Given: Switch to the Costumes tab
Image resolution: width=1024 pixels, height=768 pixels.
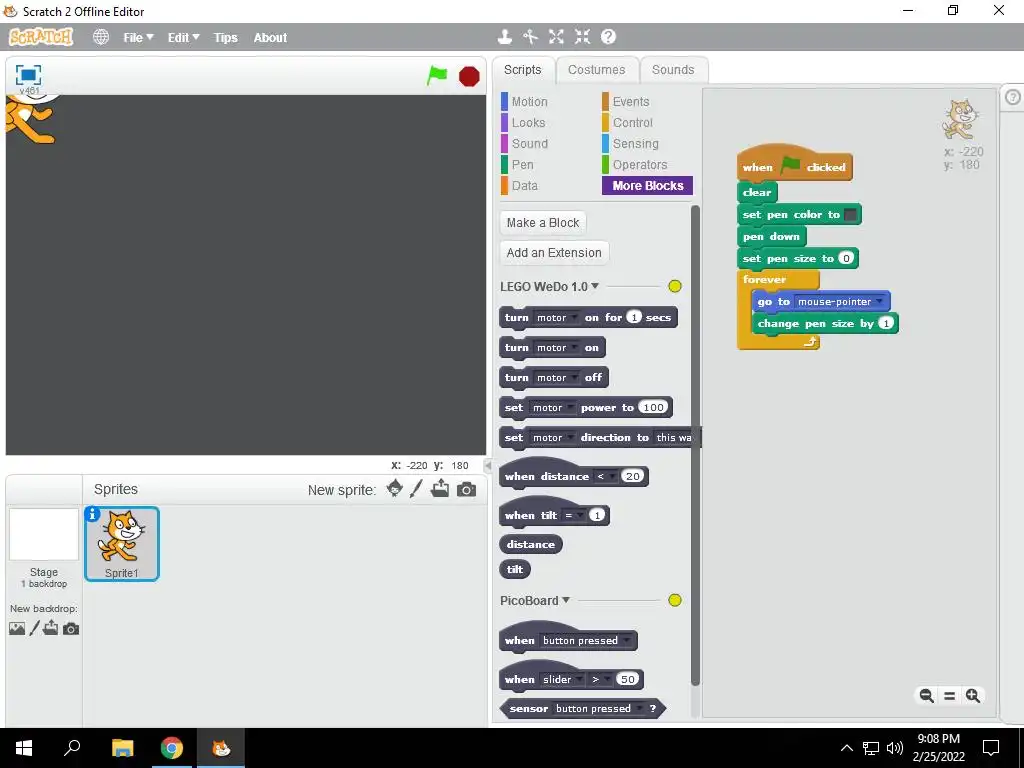Looking at the screenshot, I should (x=596, y=70).
